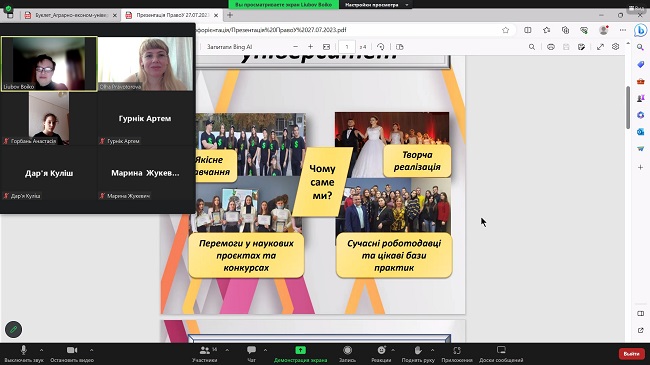Open the audio options caret next to microphone
Image resolution: width=650 pixels, height=365 pixels.
click(x=41, y=350)
